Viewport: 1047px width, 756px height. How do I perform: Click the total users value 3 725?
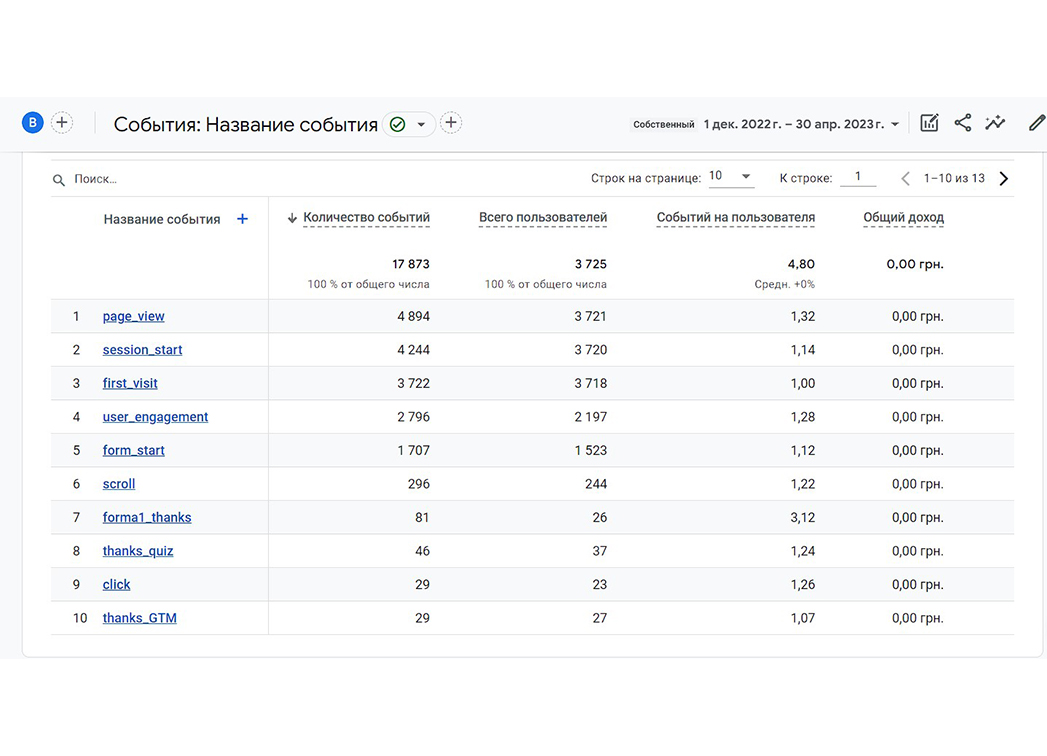click(590, 264)
